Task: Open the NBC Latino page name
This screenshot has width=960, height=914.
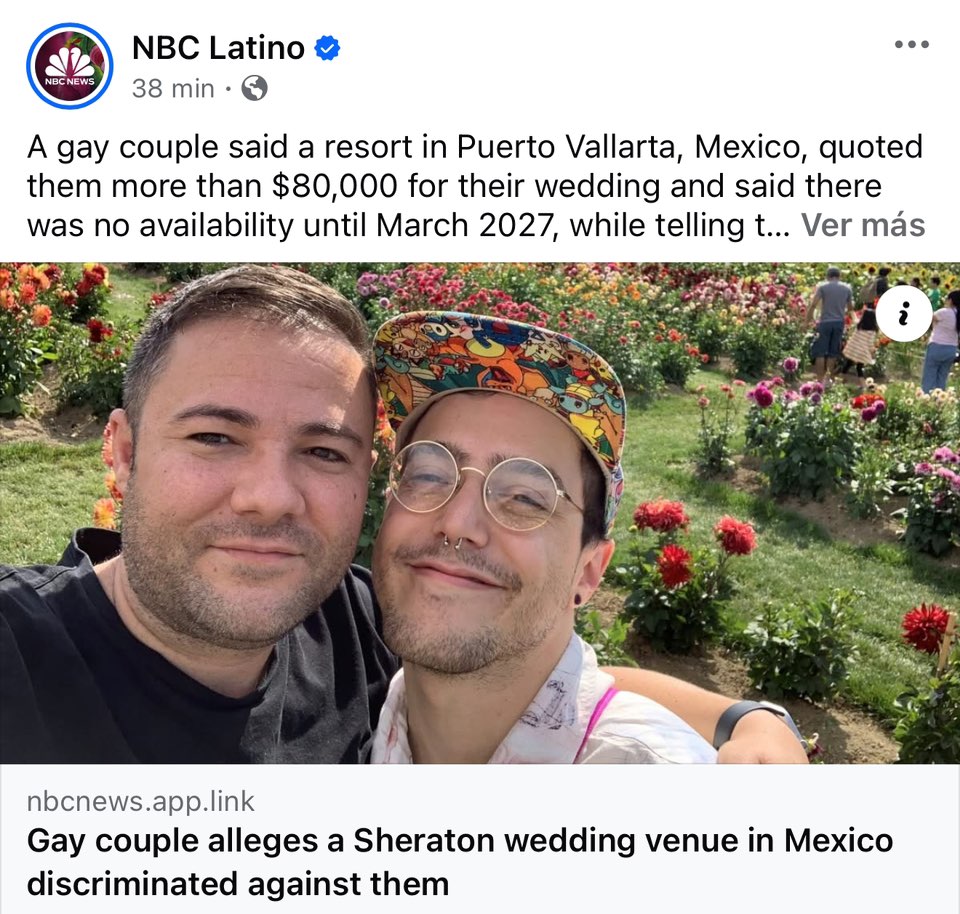Action: [x=218, y=47]
